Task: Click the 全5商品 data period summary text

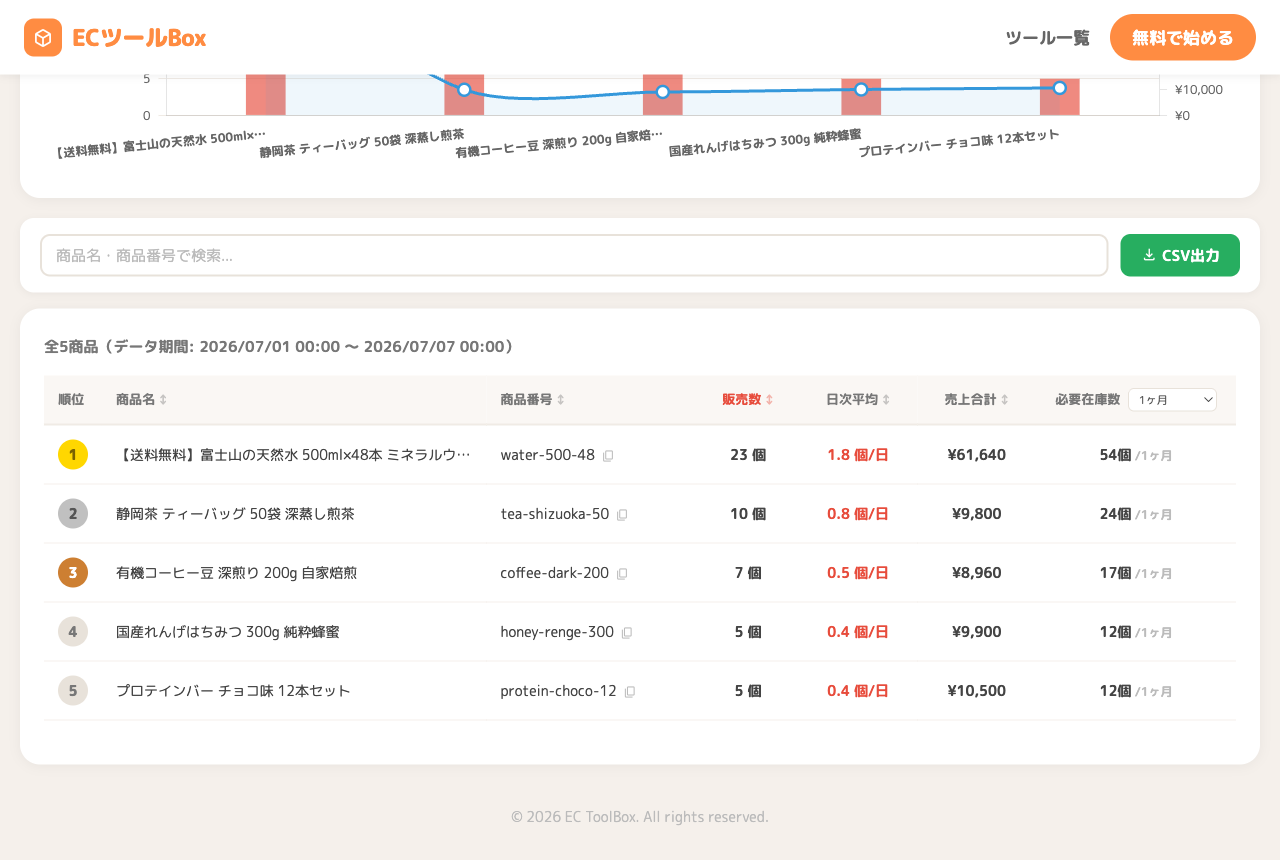Action: pyautogui.click(x=281, y=347)
